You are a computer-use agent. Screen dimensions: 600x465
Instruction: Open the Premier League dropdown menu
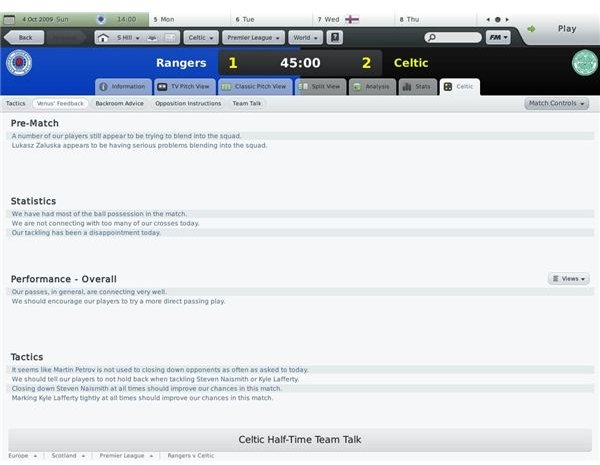point(253,38)
